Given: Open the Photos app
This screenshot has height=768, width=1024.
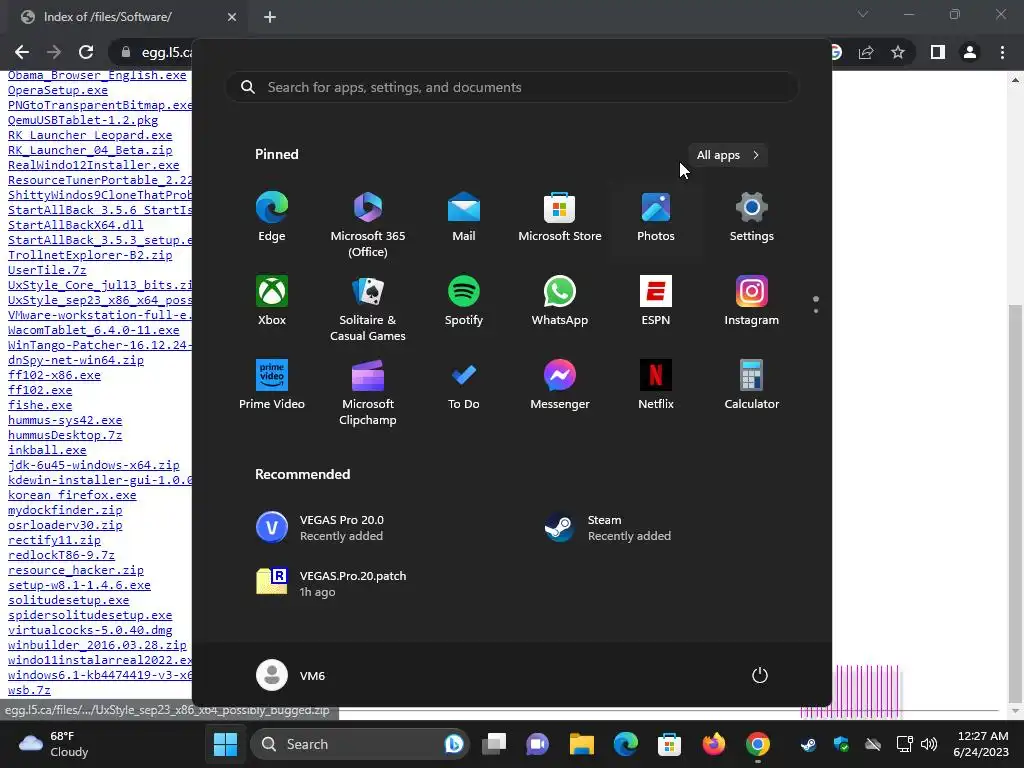Looking at the screenshot, I should pyautogui.click(x=656, y=217).
